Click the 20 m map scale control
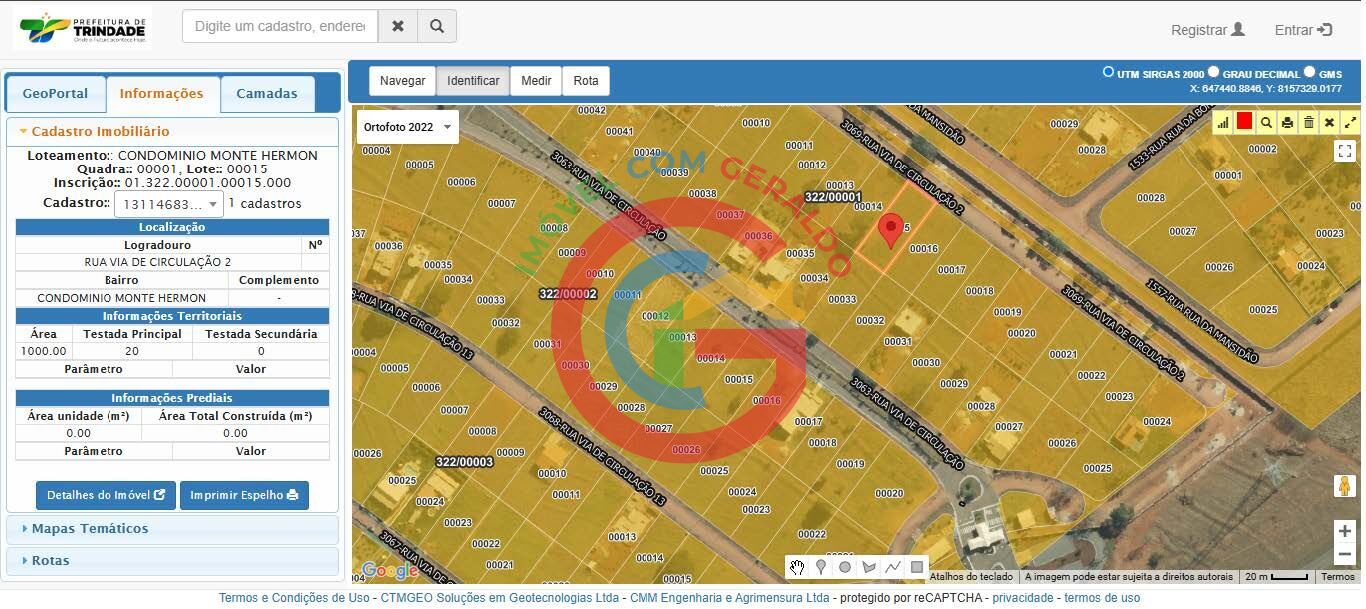1366x609 pixels. [x=1277, y=577]
